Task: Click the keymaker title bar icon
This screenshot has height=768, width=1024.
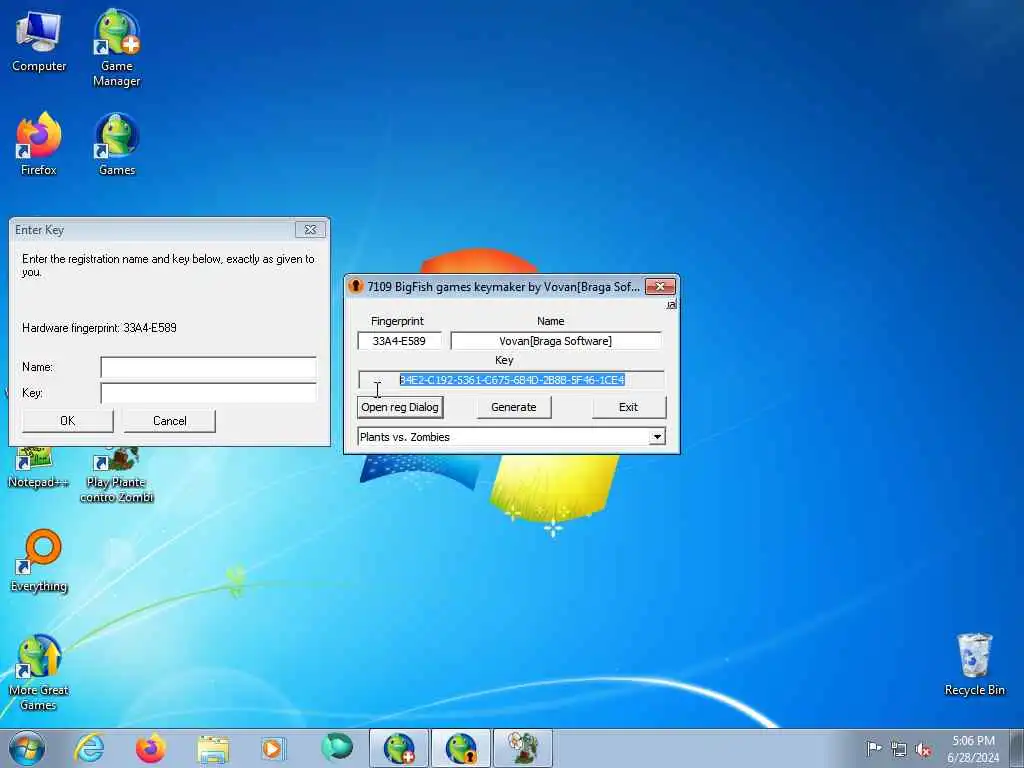Action: pos(355,286)
